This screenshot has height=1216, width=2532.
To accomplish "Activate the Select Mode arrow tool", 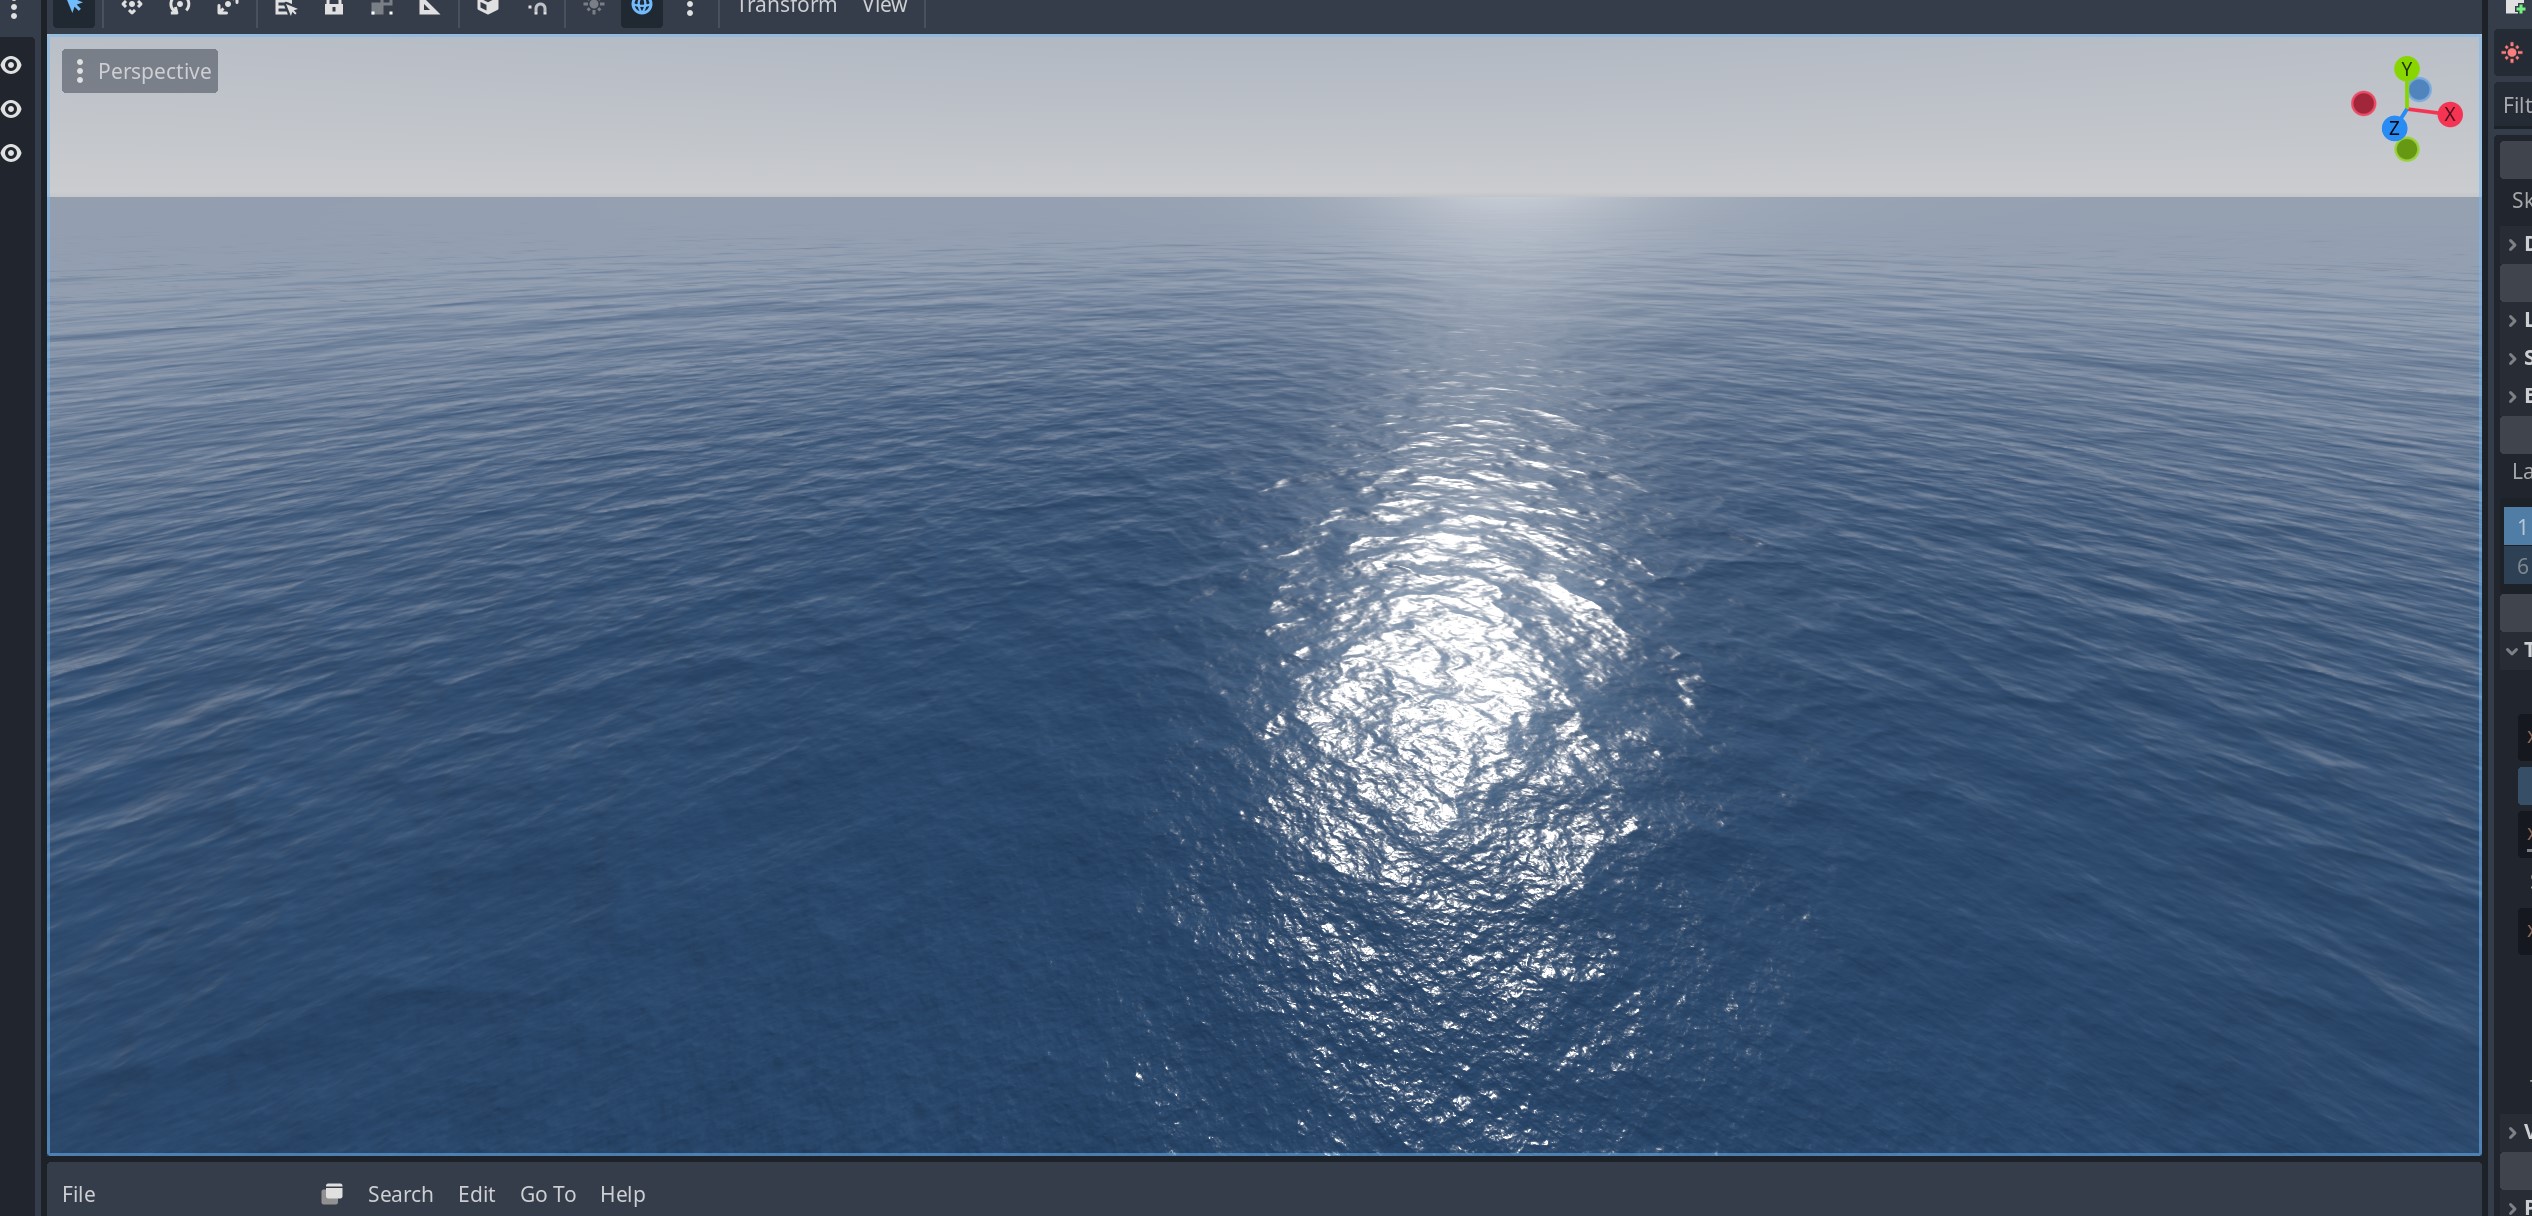I will 74,8.
